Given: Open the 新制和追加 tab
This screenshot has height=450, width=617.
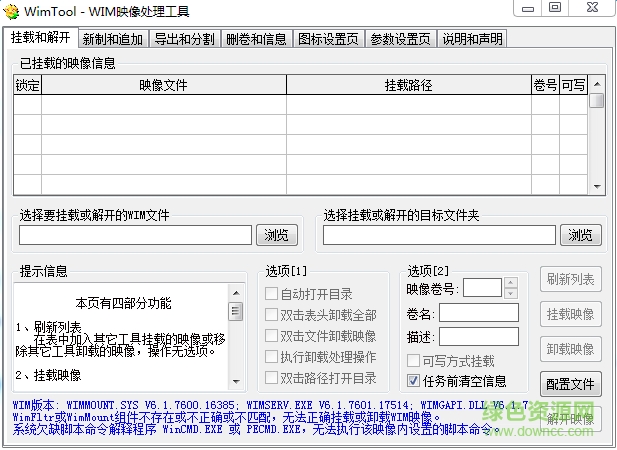Looking at the screenshot, I should click(113, 39).
